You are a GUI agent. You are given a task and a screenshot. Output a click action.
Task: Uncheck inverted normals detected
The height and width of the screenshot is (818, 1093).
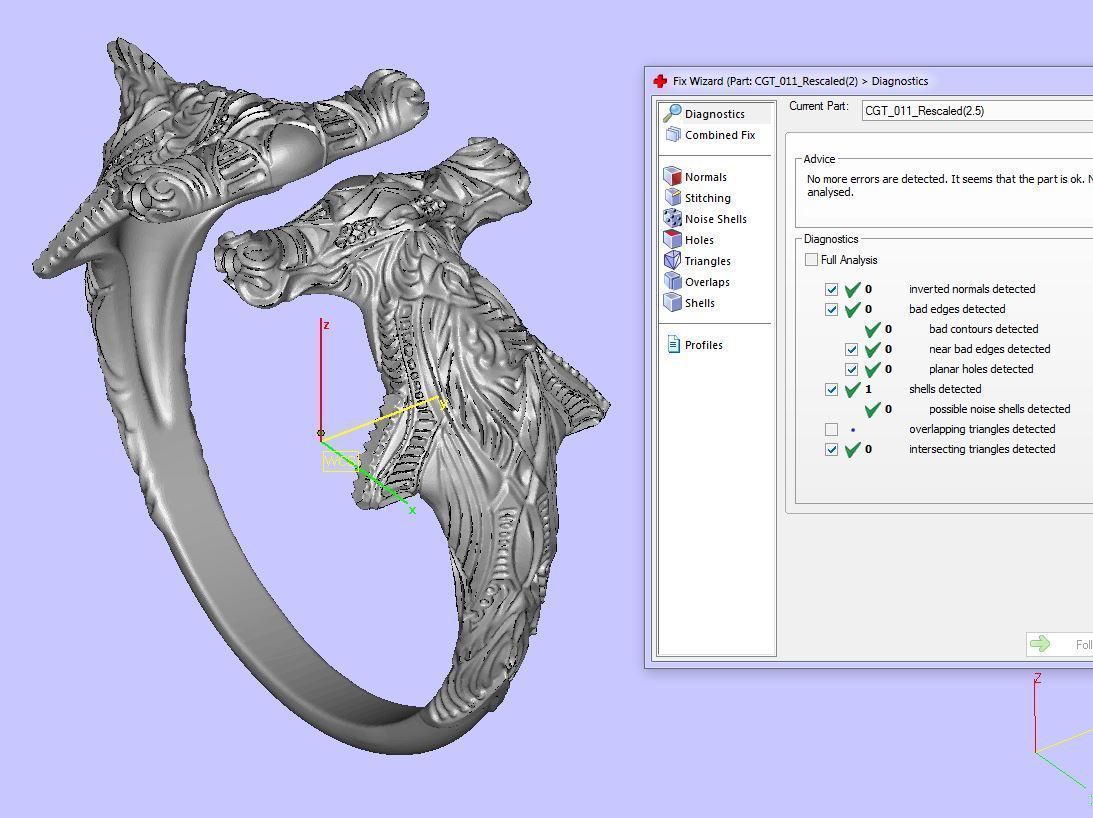tap(832, 289)
